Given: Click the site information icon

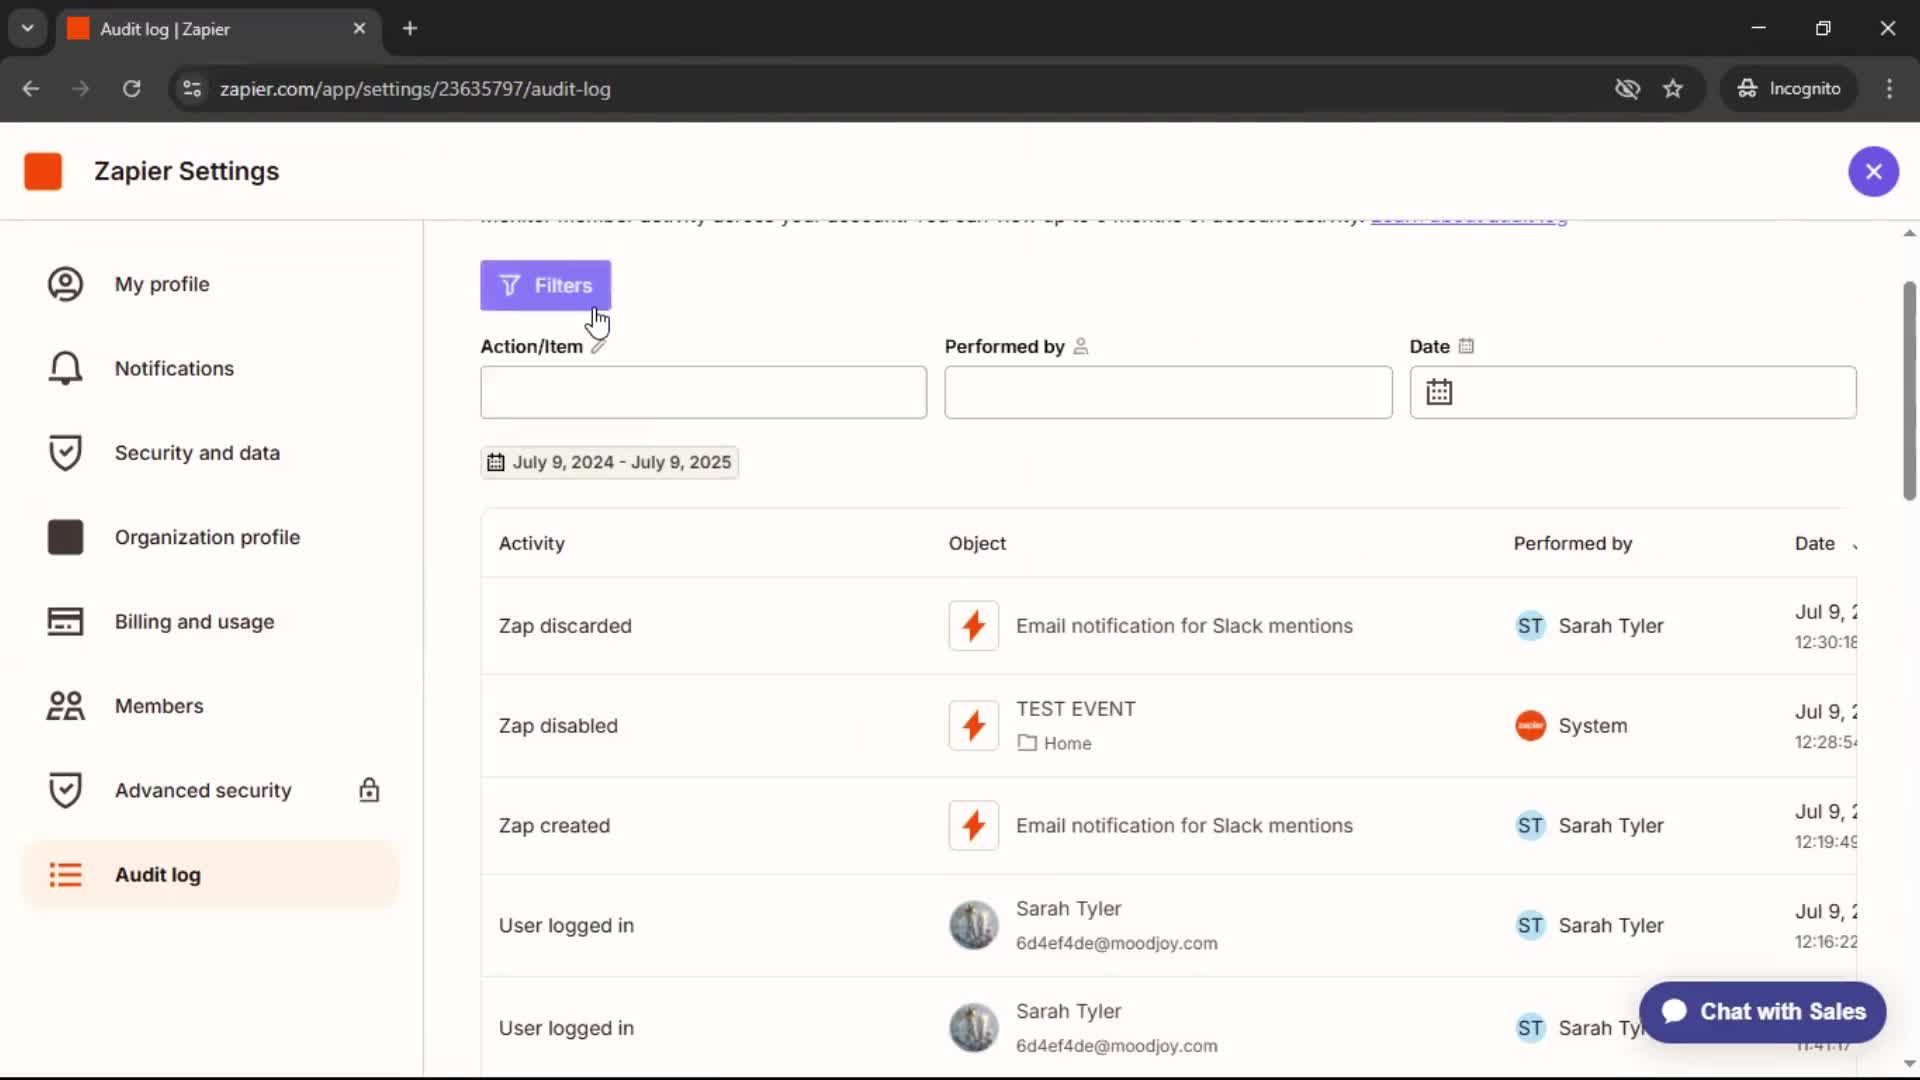Looking at the screenshot, I should (191, 89).
